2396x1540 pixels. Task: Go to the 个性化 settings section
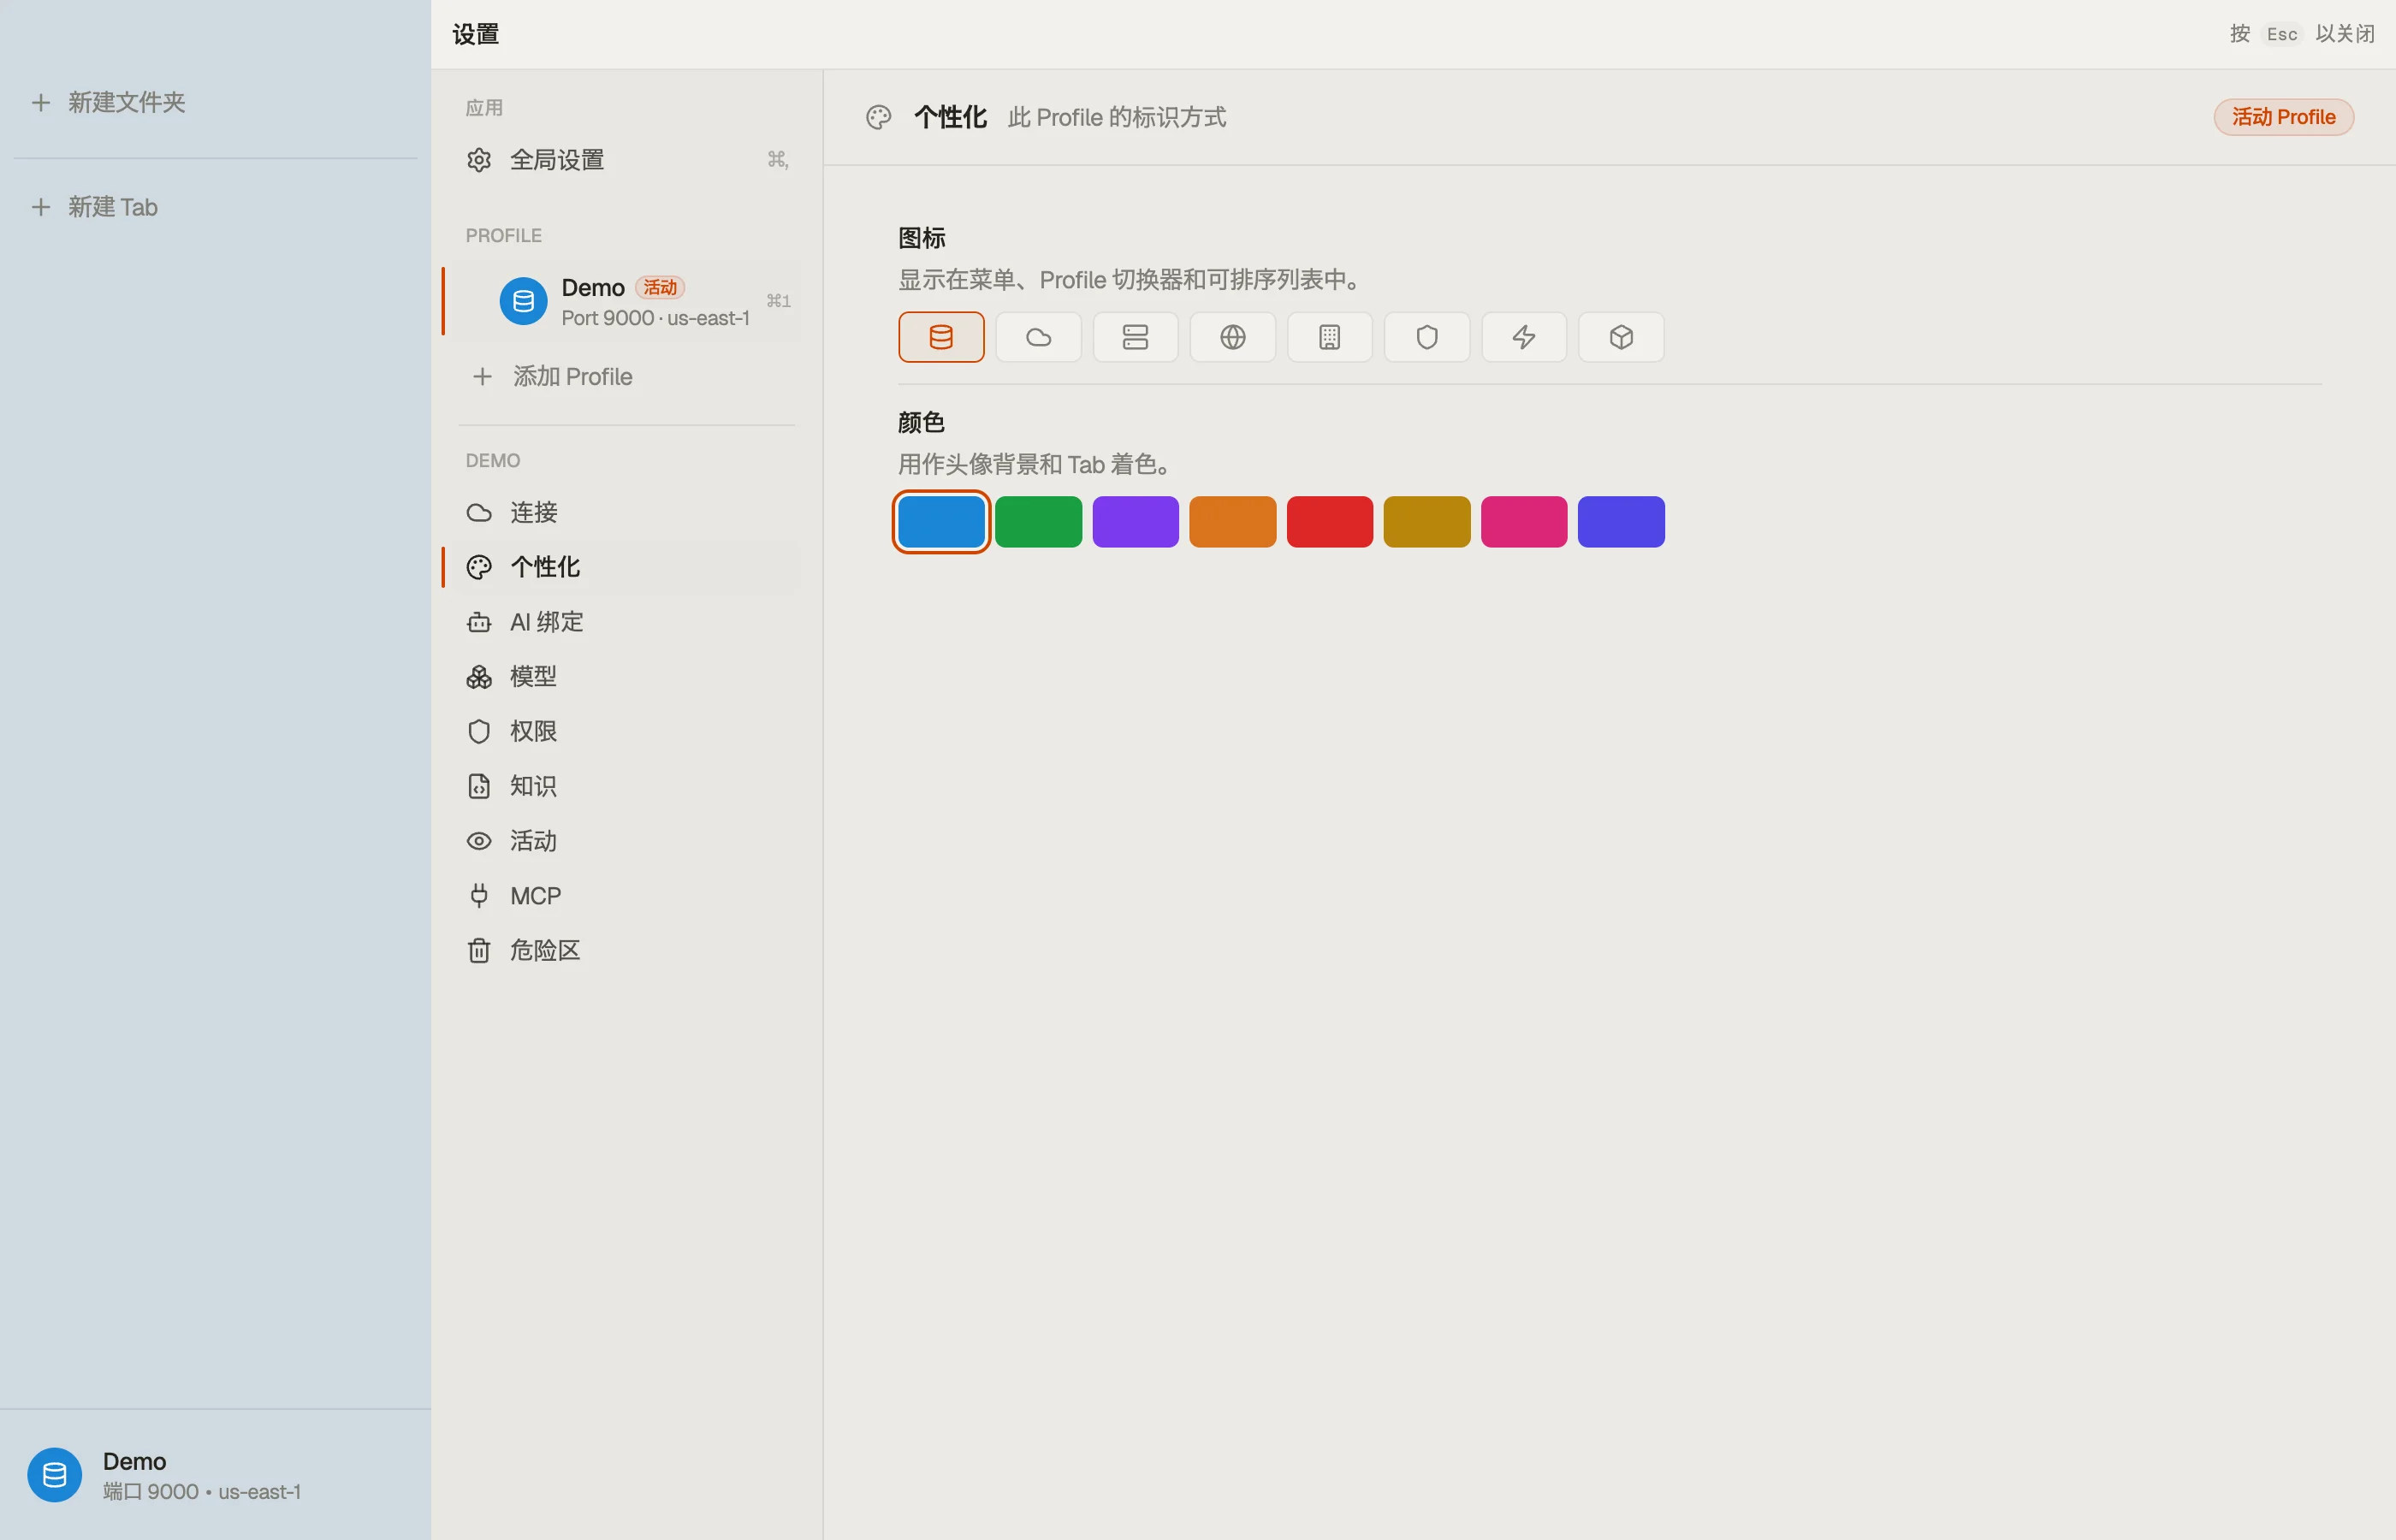coord(626,567)
